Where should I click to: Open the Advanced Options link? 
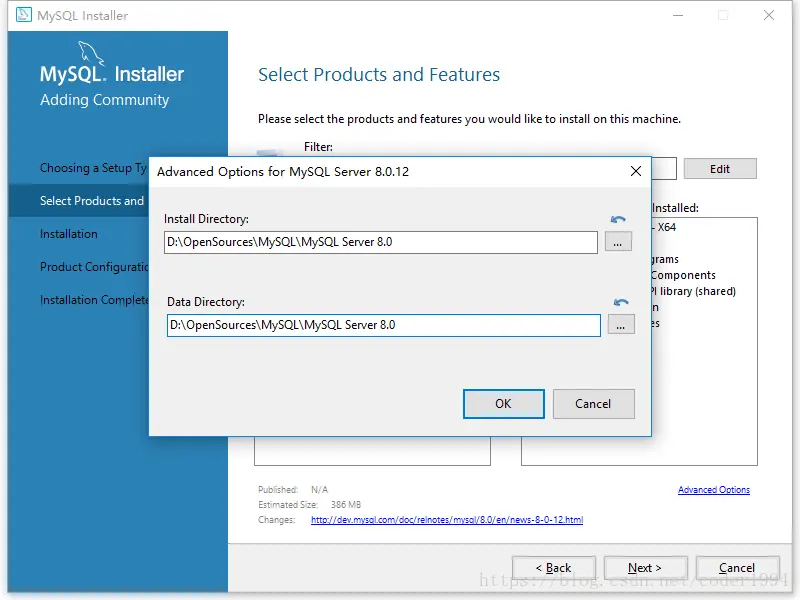tap(714, 489)
